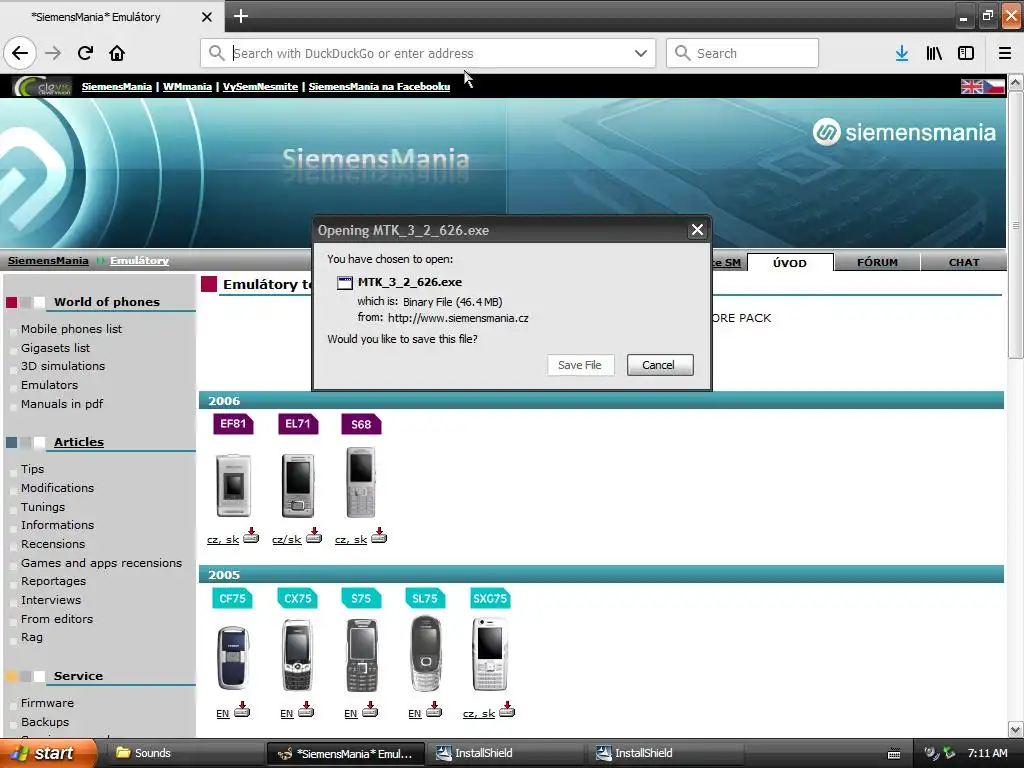This screenshot has height=768, width=1024.
Task: Click the siemensmania logo in banner
Action: (904, 132)
